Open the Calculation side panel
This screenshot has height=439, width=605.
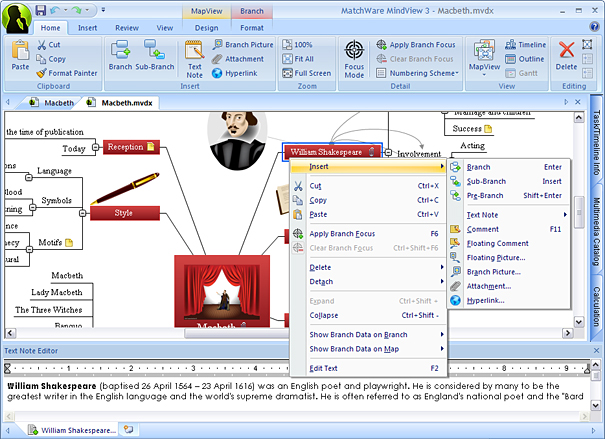(597, 306)
